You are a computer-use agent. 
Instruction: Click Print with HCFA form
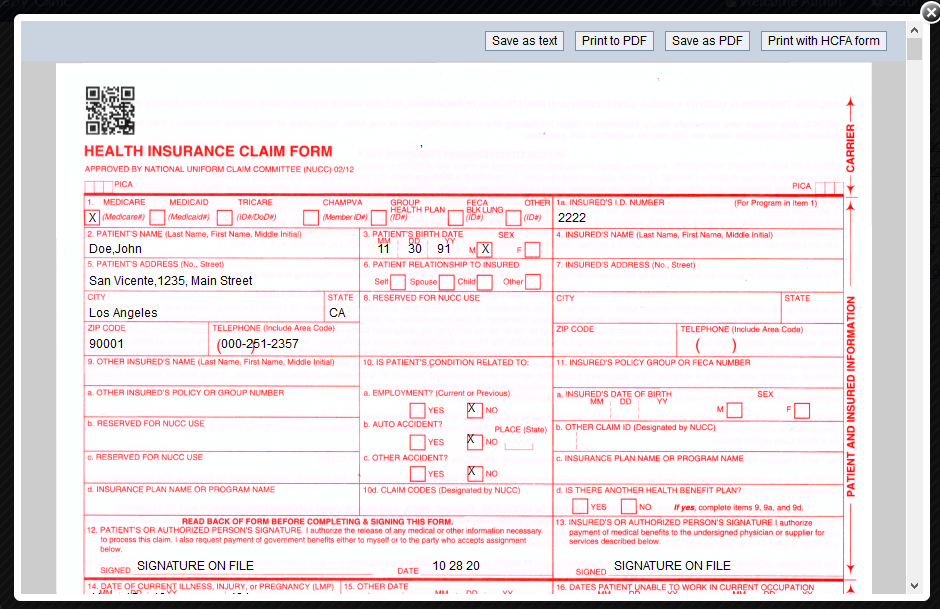click(x=824, y=41)
